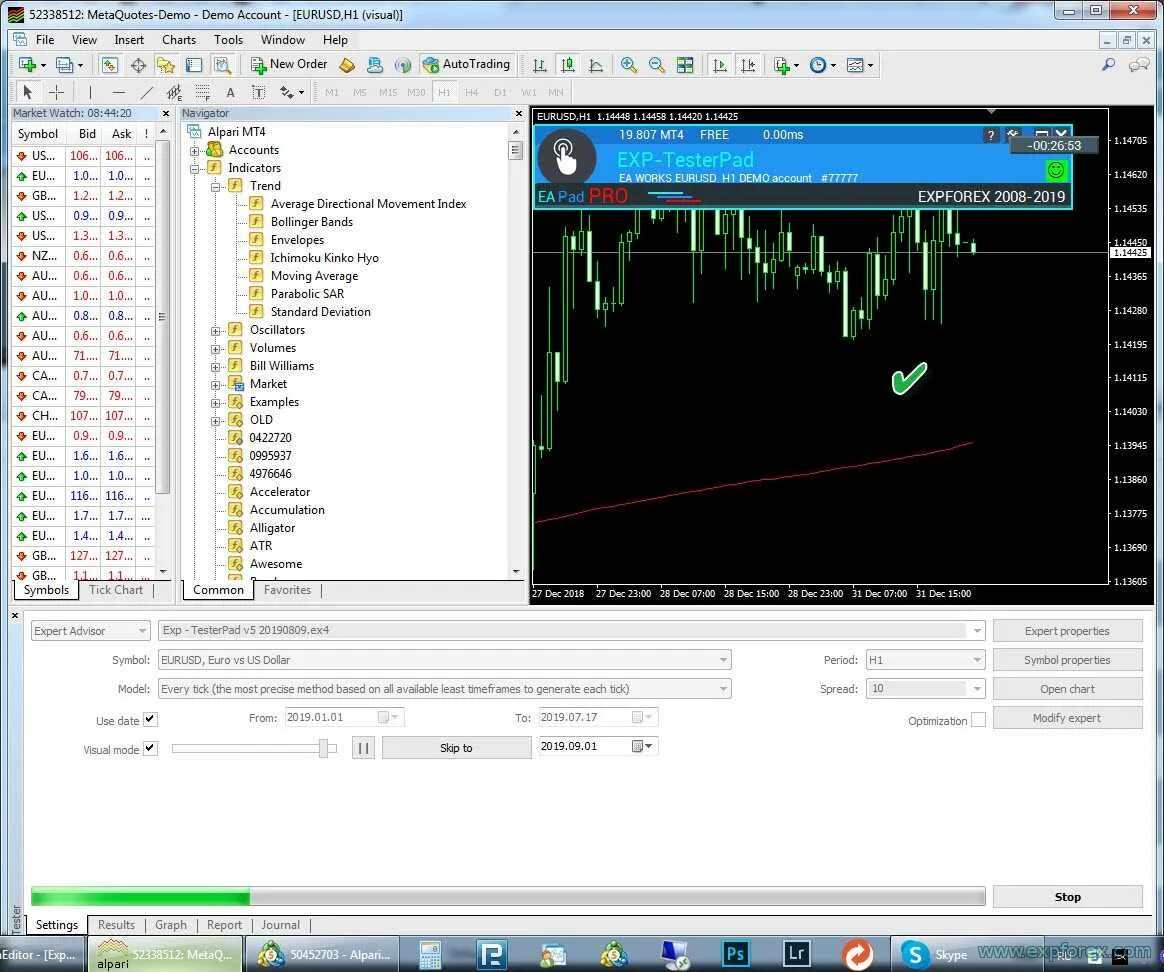Click the New Order toolbar button
This screenshot has height=972, width=1164.
point(289,65)
